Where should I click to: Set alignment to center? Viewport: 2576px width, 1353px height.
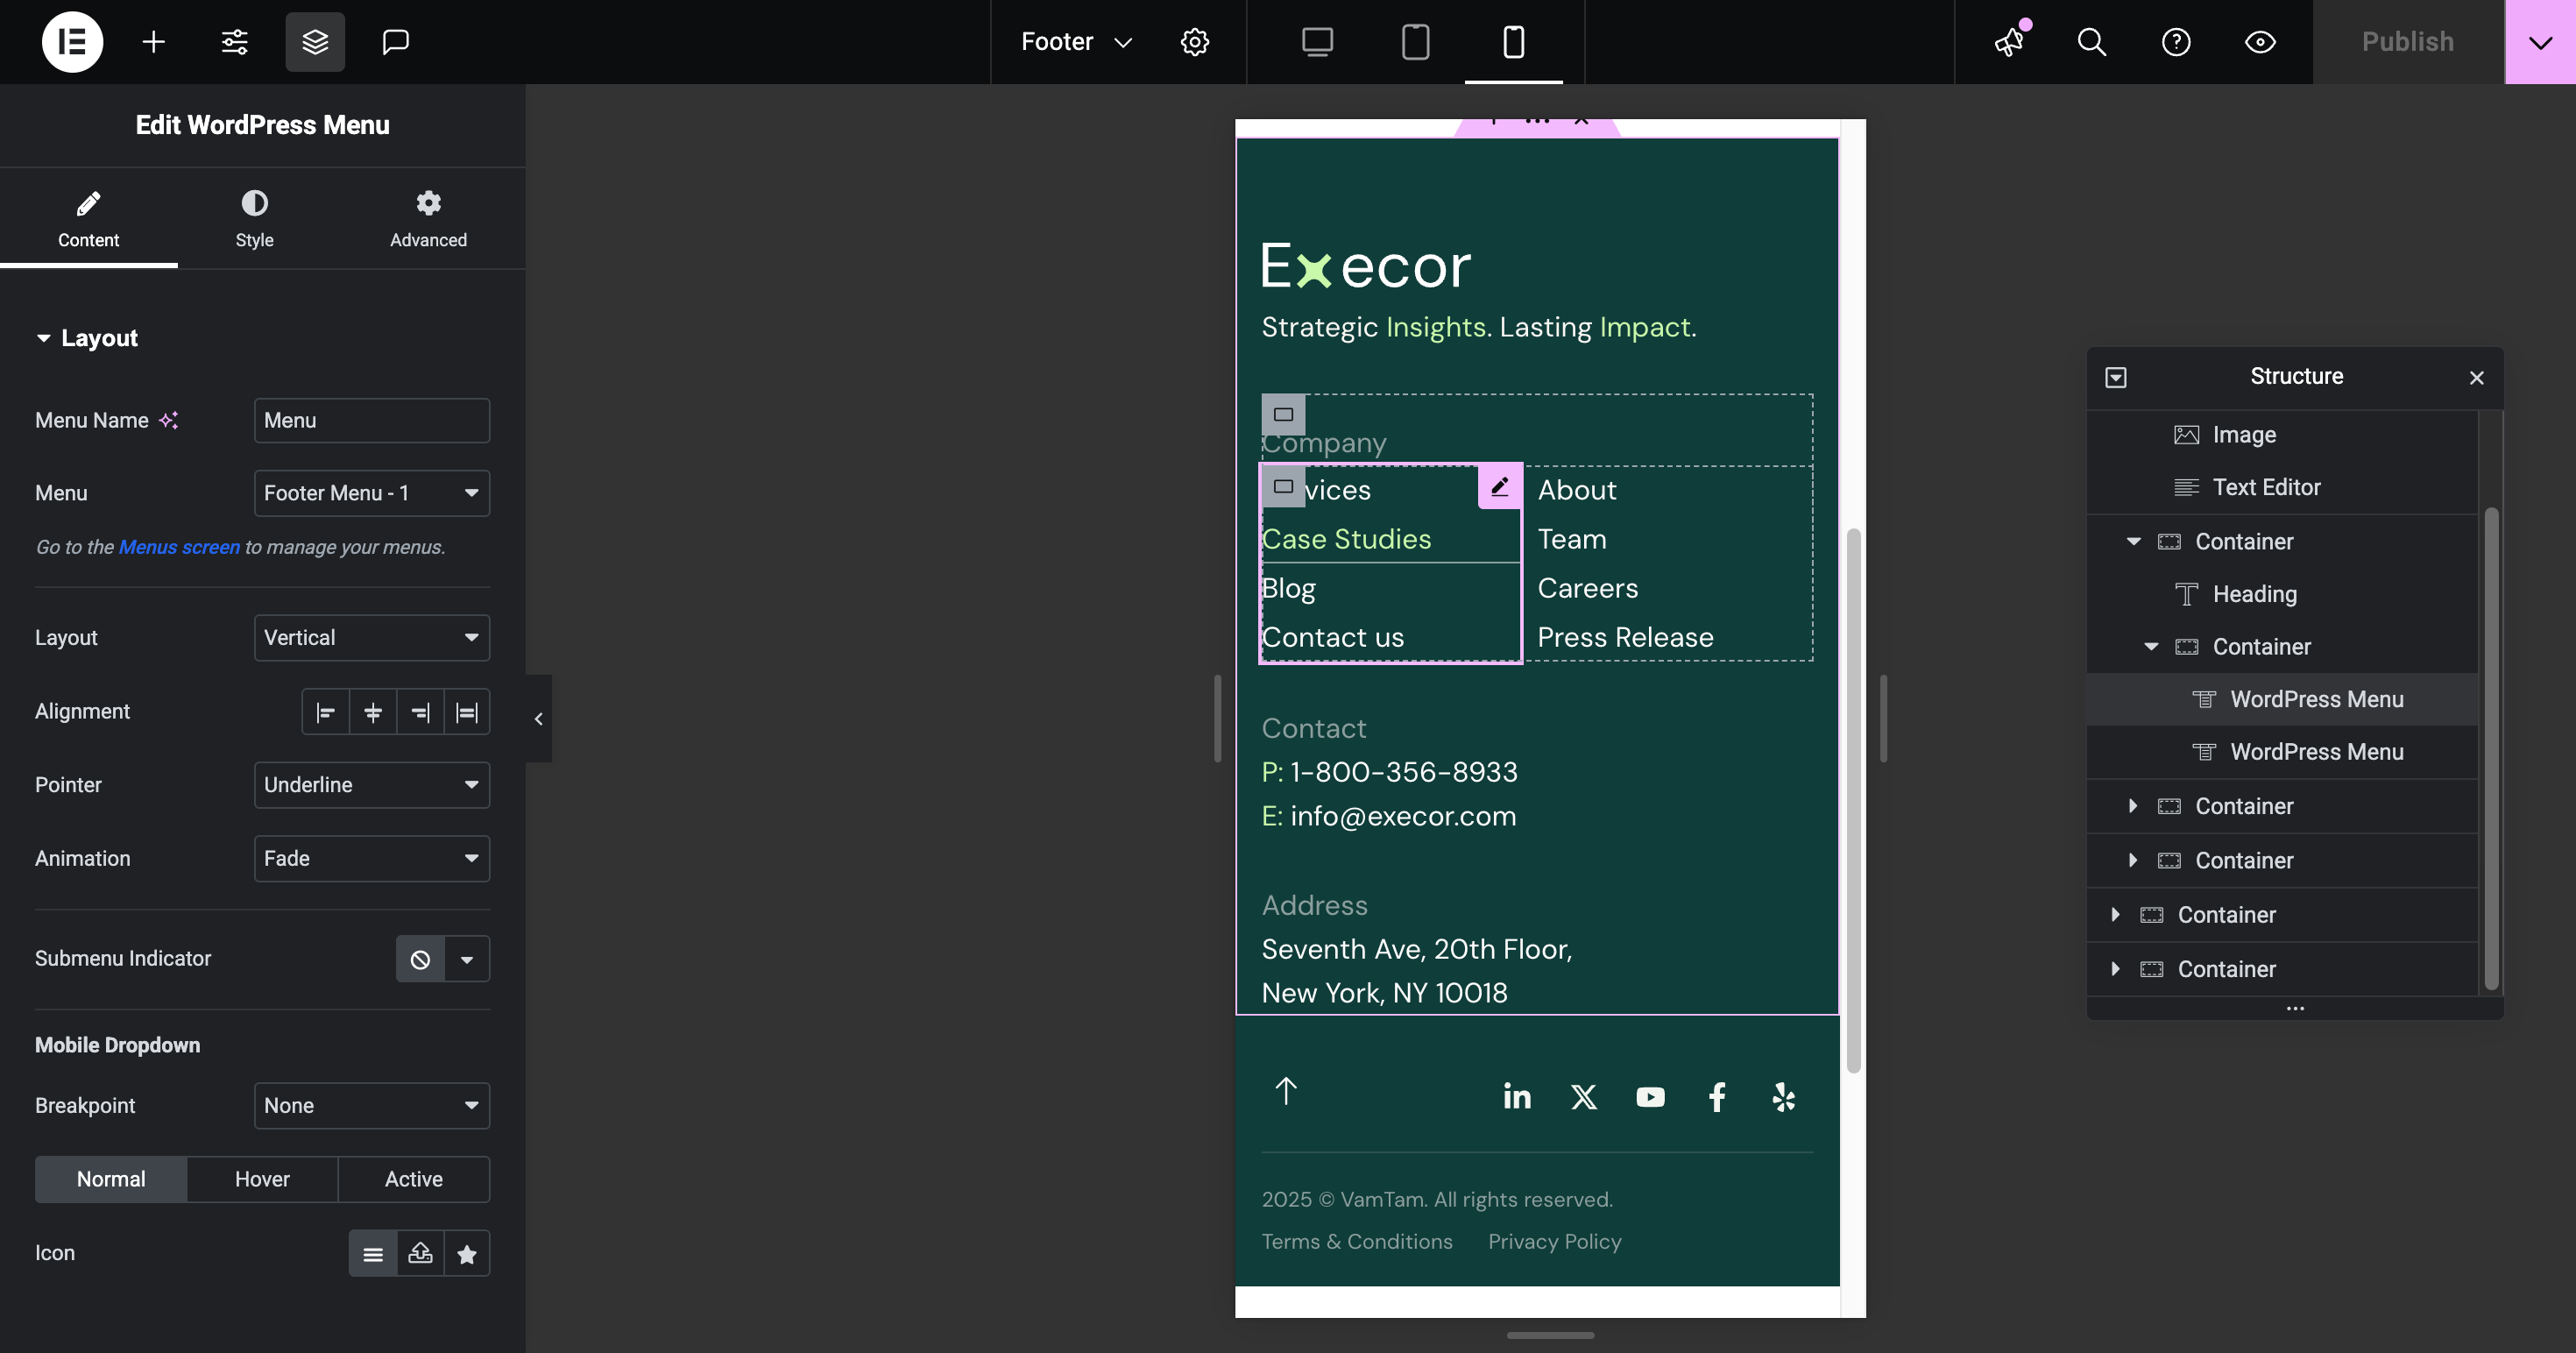tap(373, 712)
